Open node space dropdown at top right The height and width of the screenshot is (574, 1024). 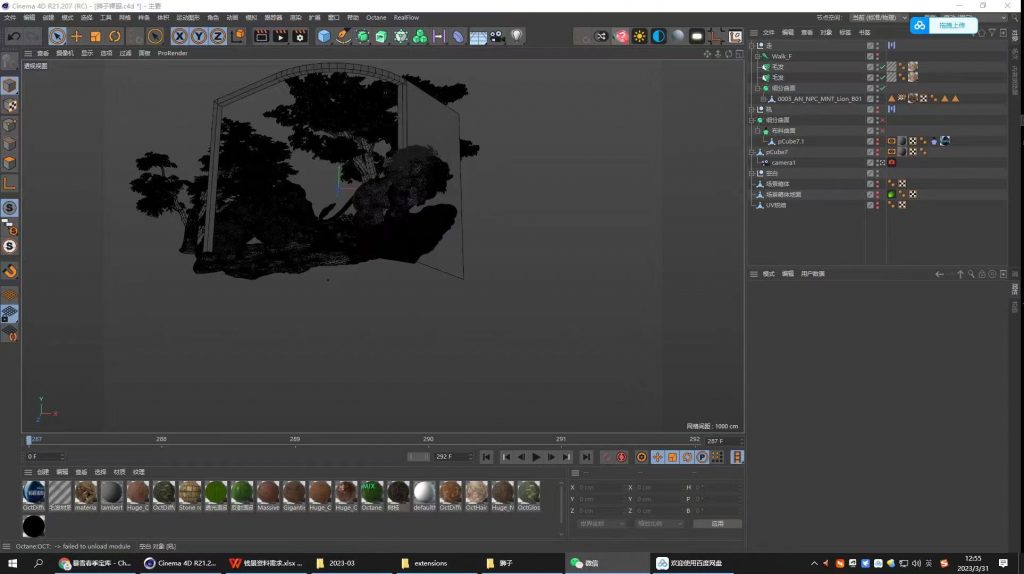[878, 18]
